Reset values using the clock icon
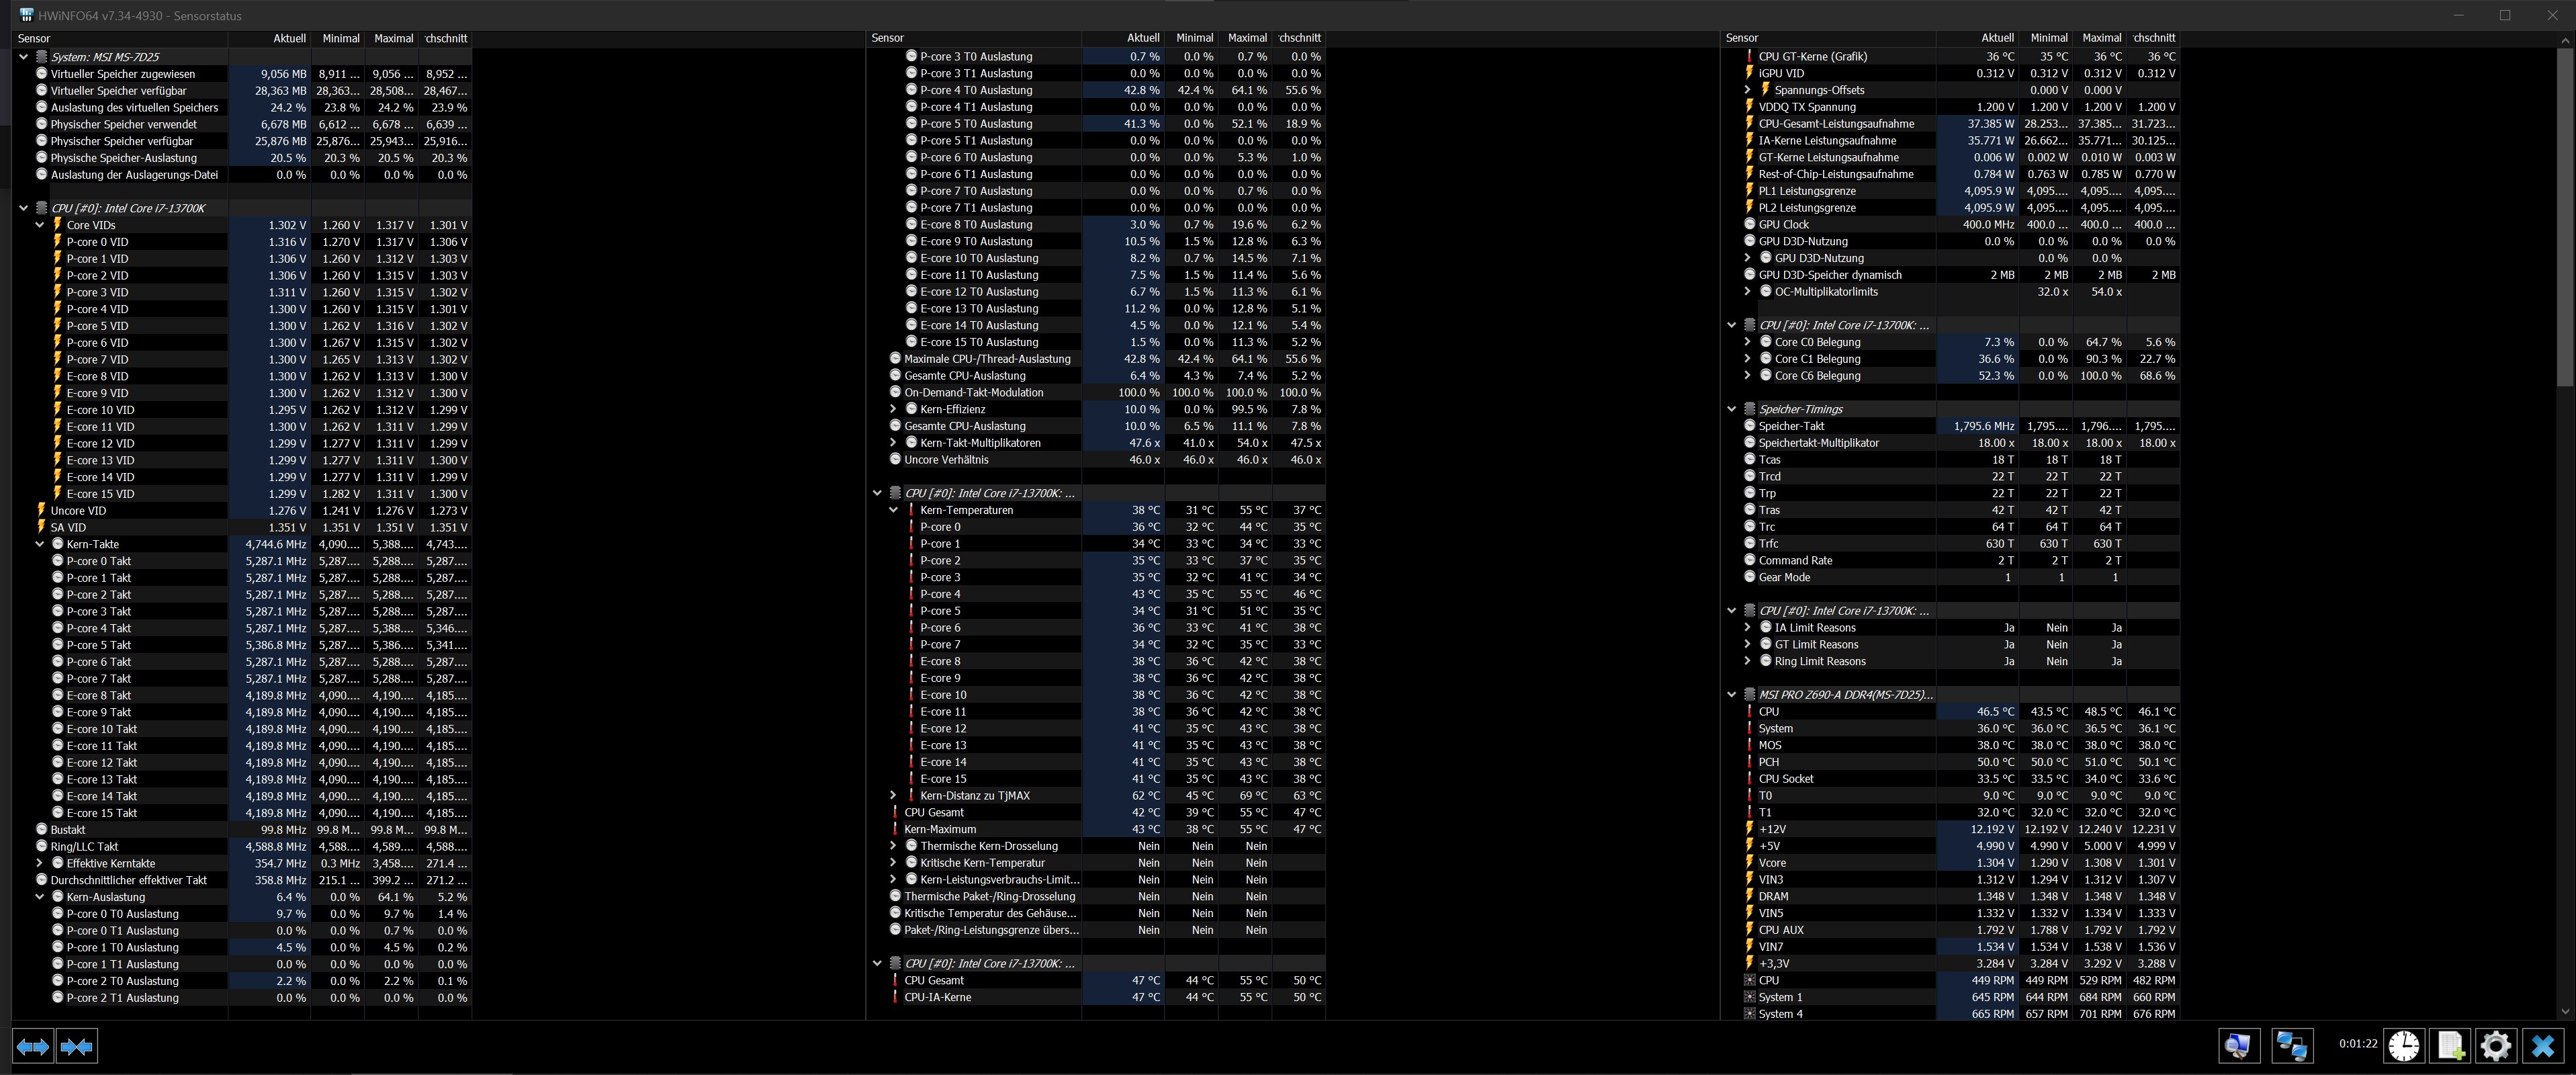This screenshot has height=1075, width=2576. [x=2404, y=1046]
